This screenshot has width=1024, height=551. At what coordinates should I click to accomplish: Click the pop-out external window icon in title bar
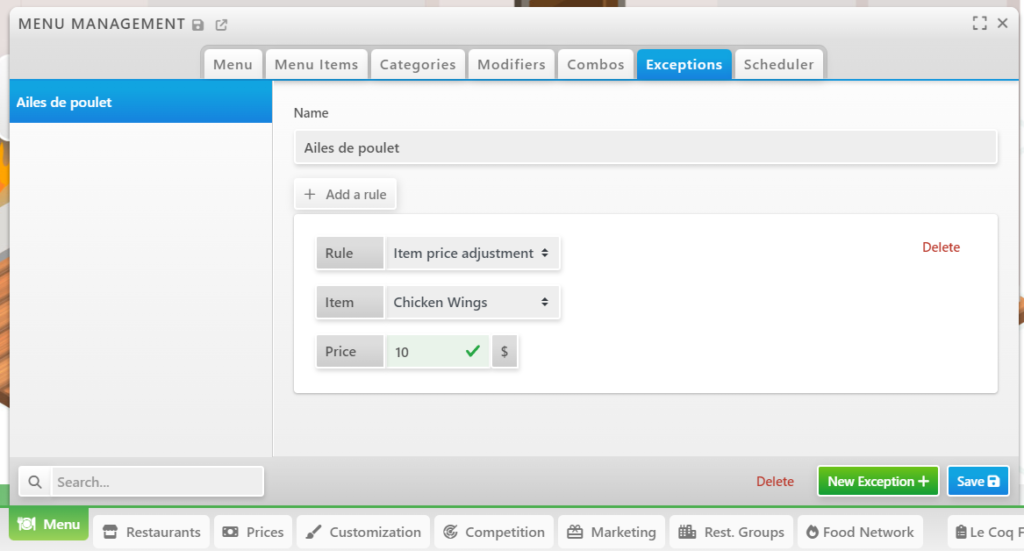221,24
